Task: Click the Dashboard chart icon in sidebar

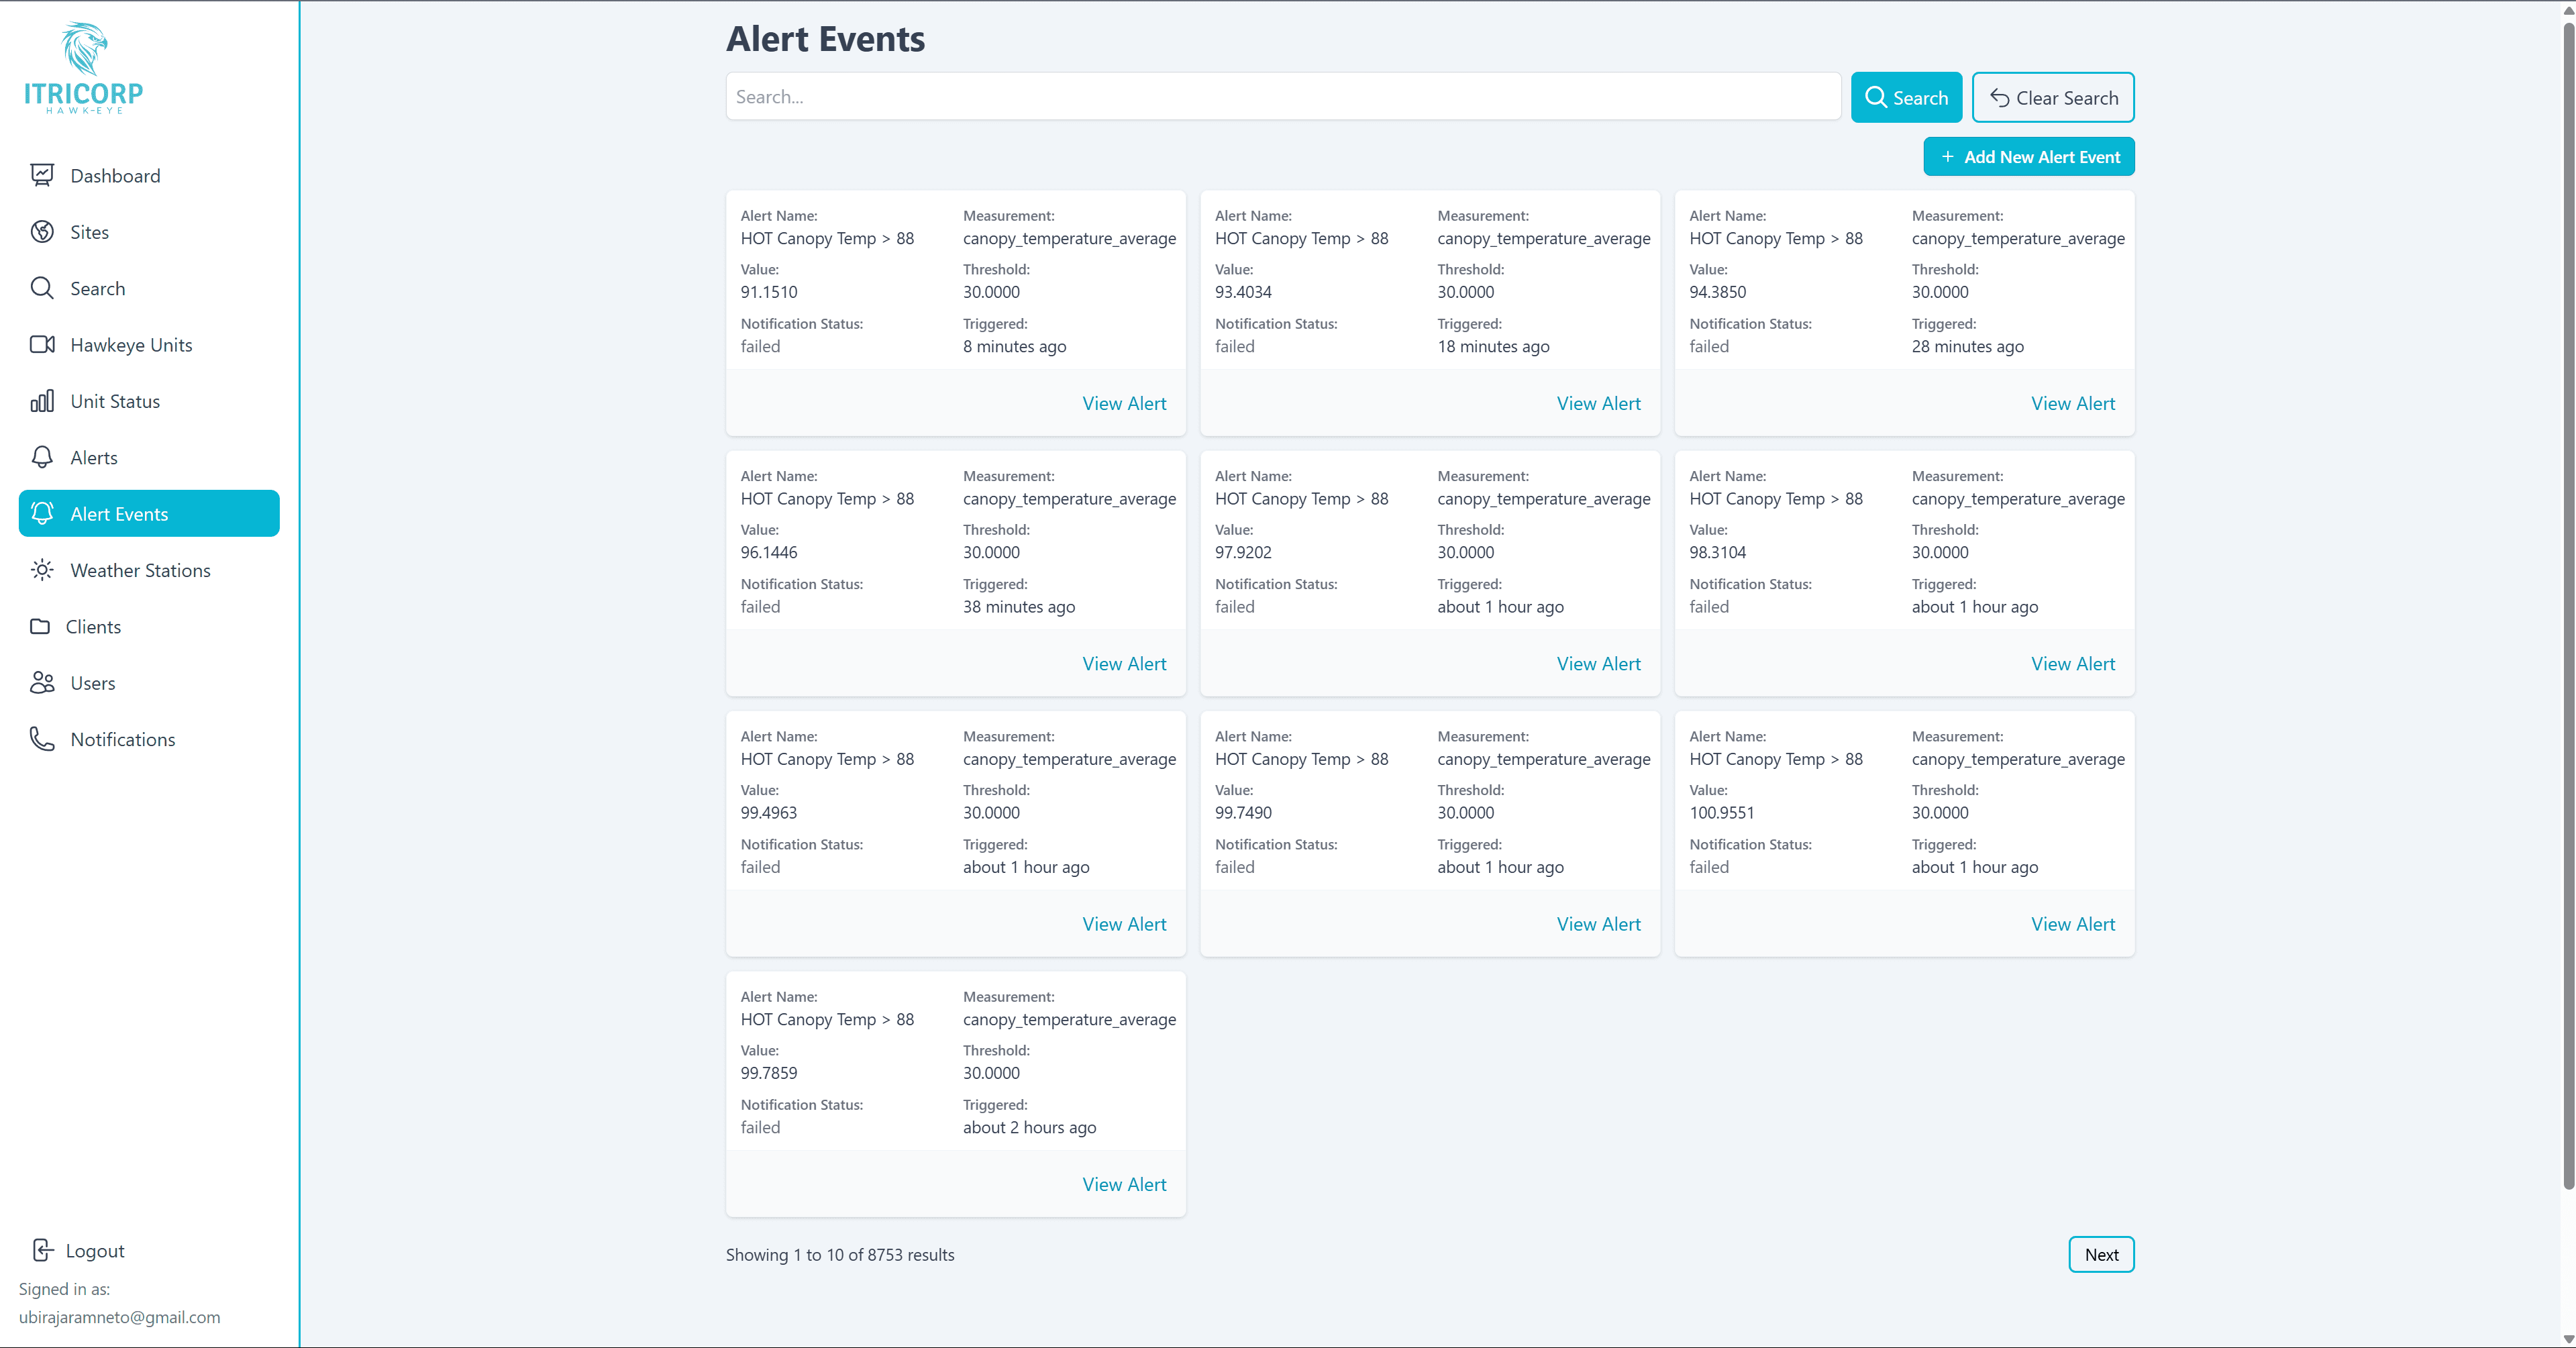Action: tap(42, 176)
